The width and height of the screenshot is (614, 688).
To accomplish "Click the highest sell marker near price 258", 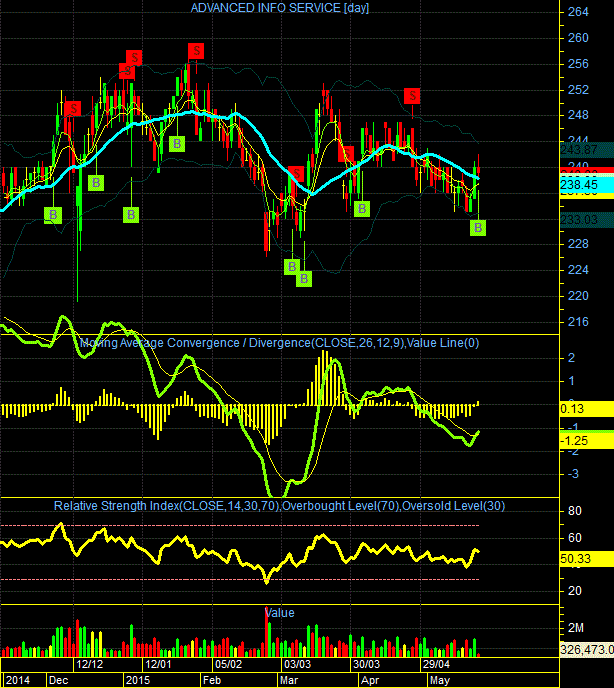I will point(196,51).
